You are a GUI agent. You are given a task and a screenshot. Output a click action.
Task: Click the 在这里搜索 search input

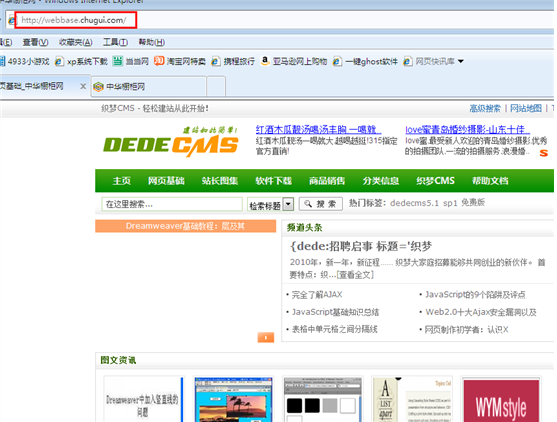[x=172, y=204]
